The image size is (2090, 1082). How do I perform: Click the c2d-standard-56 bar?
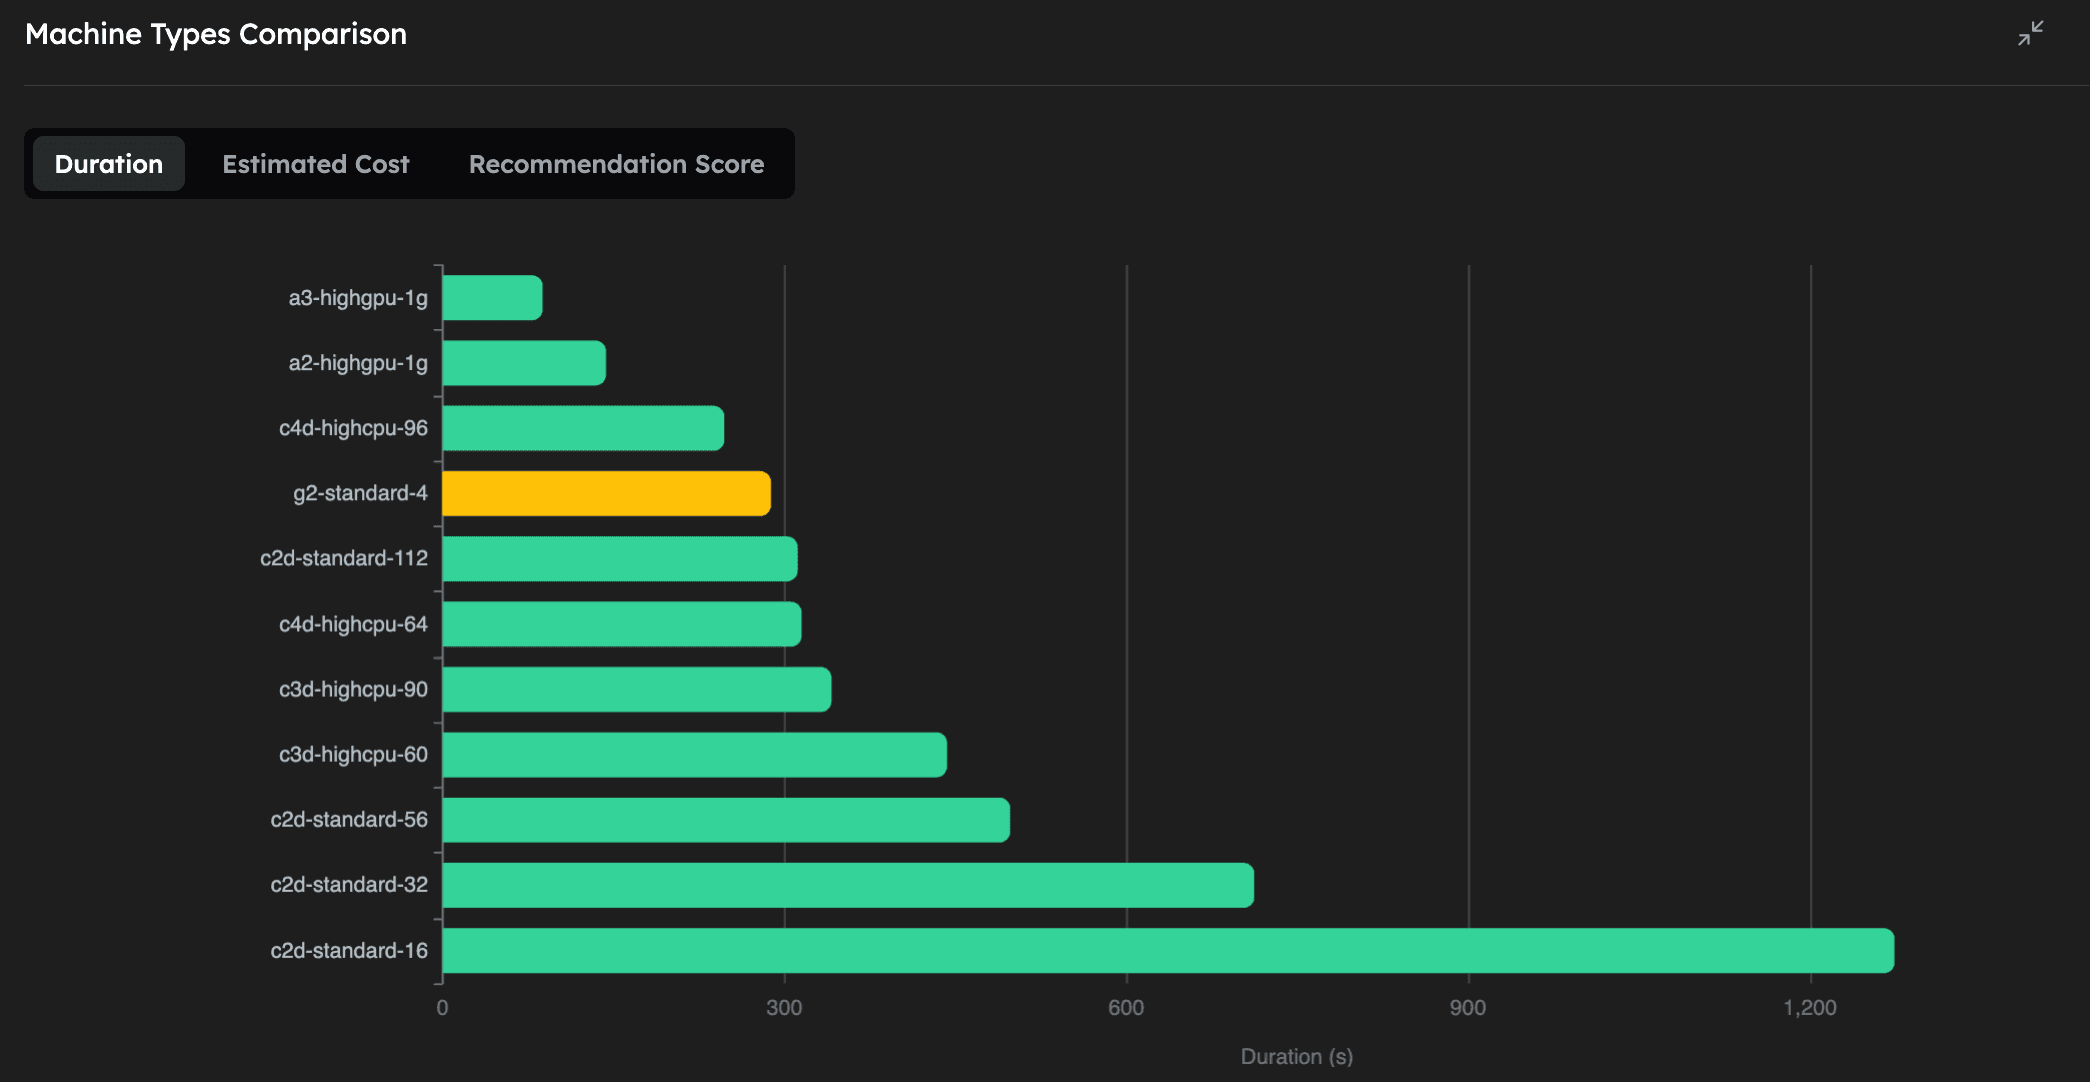(x=720, y=819)
